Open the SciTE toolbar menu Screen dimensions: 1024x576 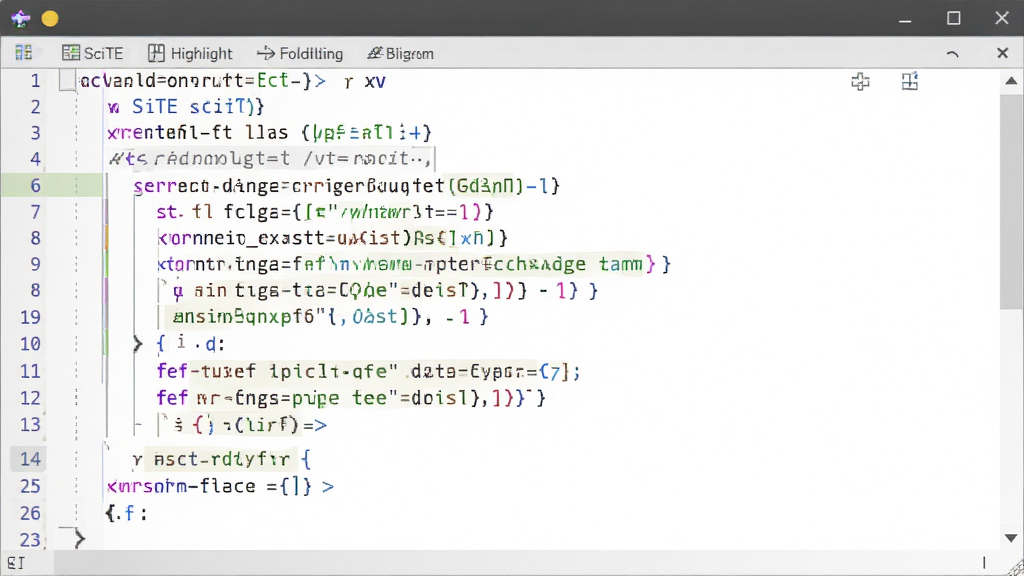(93, 54)
